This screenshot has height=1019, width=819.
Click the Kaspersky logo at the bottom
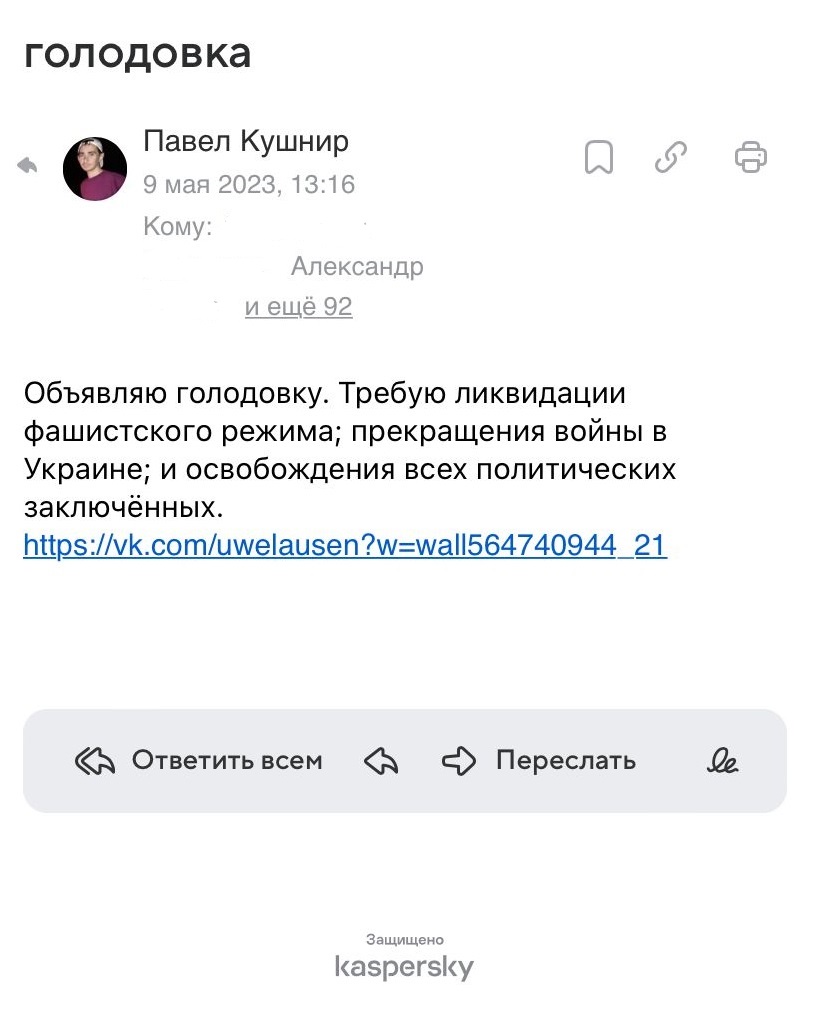click(404, 967)
